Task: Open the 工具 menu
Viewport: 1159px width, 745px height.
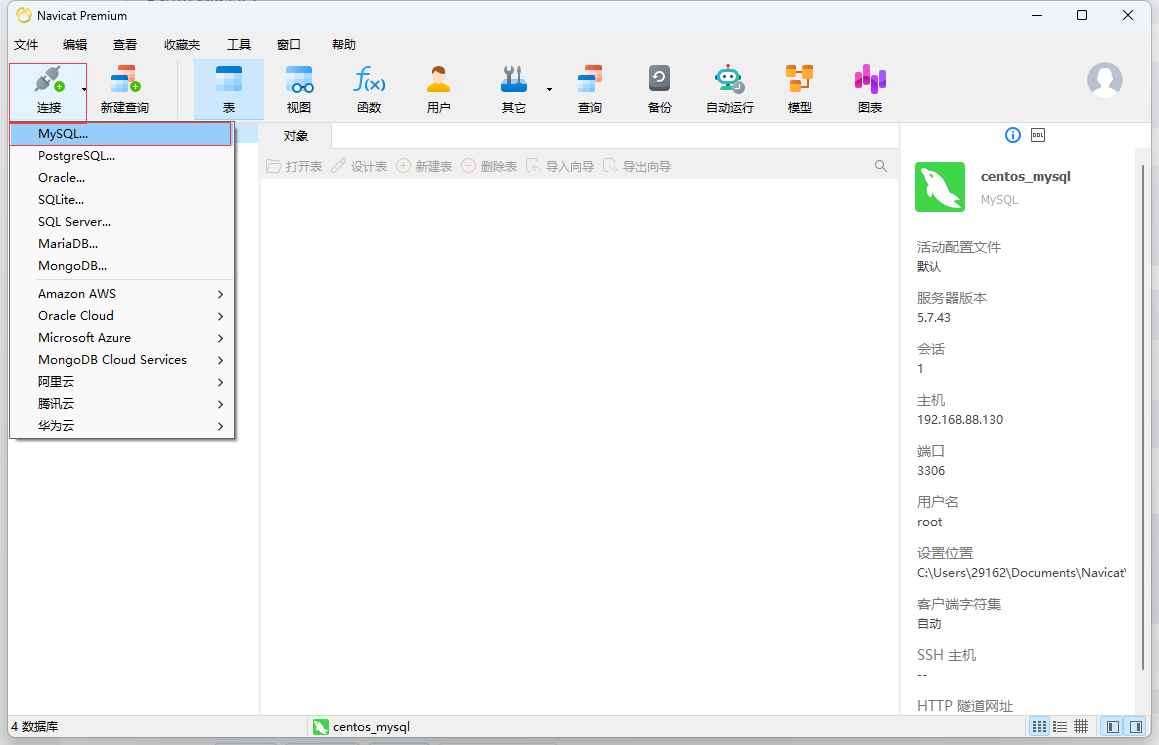Action: (238, 44)
